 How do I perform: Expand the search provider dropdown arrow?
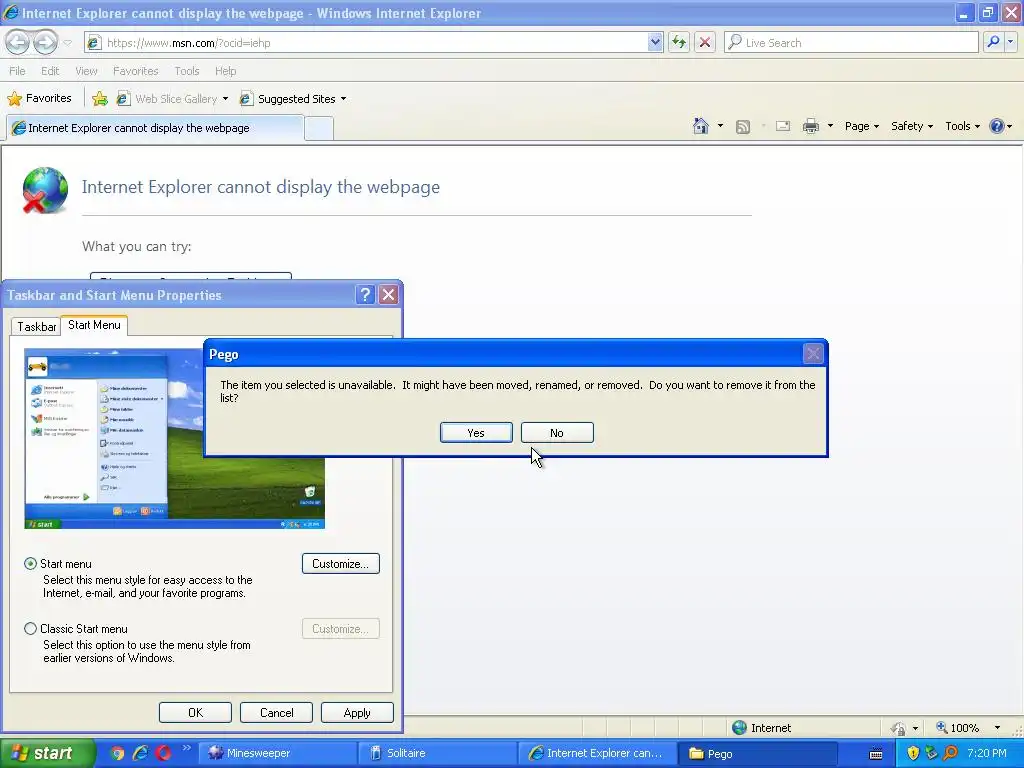click(1010, 42)
